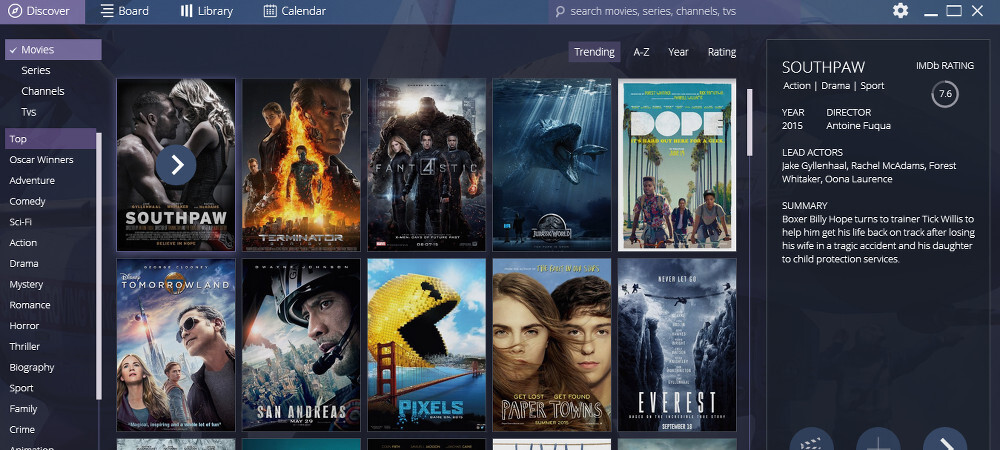Open the settings gear icon
The height and width of the screenshot is (450, 1000).
[900, 11]
